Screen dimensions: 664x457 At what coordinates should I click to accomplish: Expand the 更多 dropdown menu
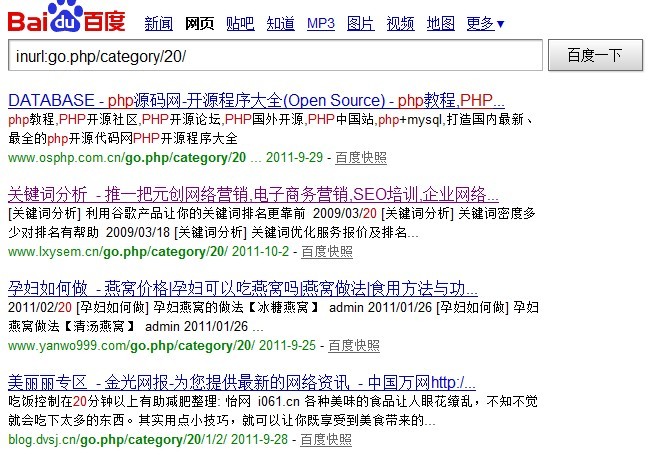click(x=485, y=24)
